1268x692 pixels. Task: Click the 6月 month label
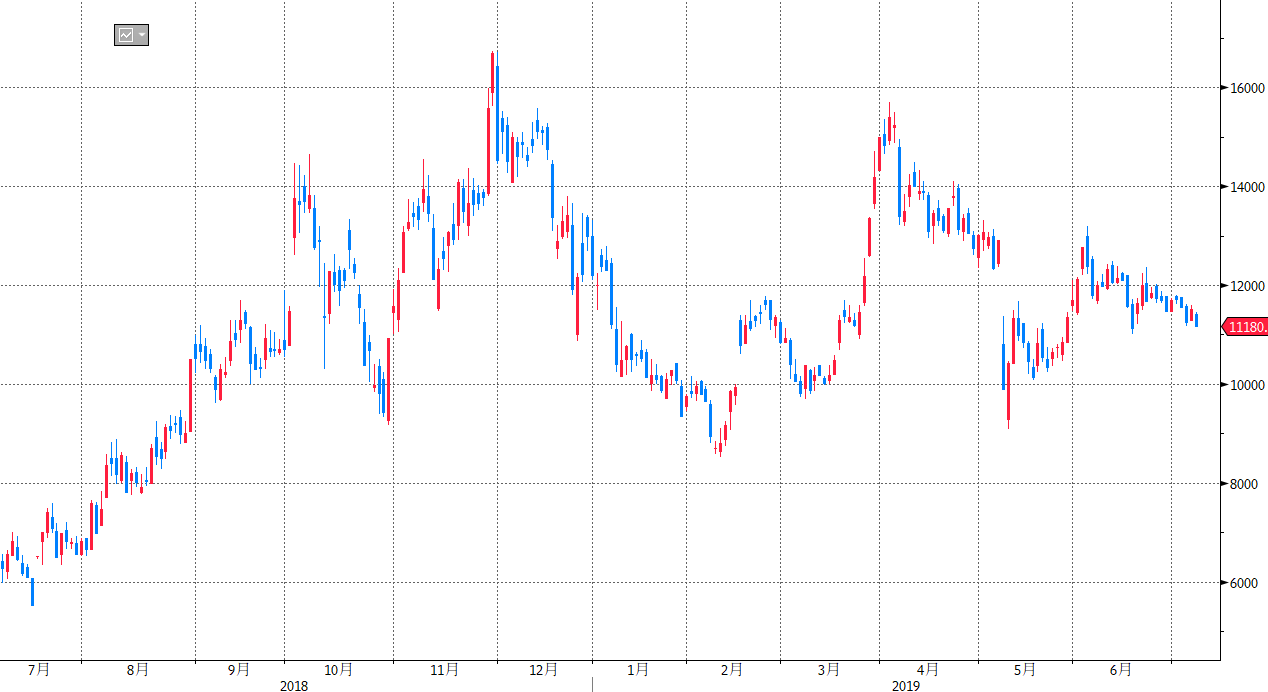pyautogui.click(x=1121, y=670)
